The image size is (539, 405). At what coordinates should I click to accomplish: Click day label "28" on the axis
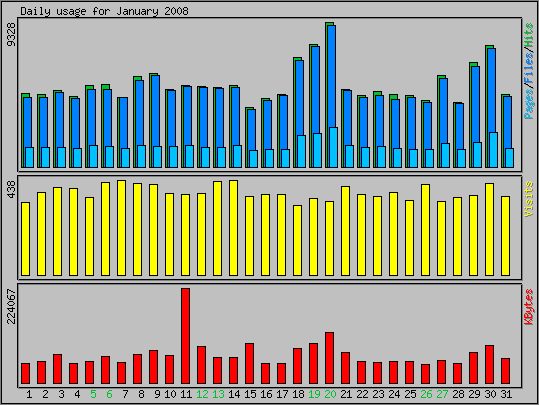coord(458,394)
